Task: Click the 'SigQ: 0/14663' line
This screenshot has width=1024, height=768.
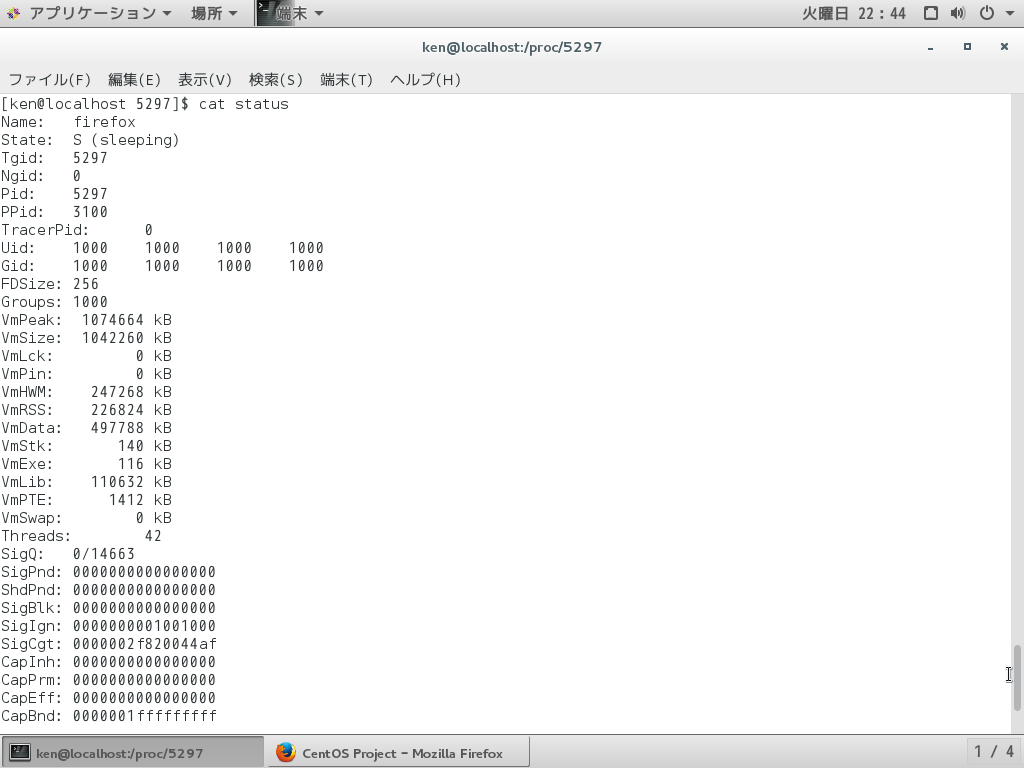Action: [68, 554]
